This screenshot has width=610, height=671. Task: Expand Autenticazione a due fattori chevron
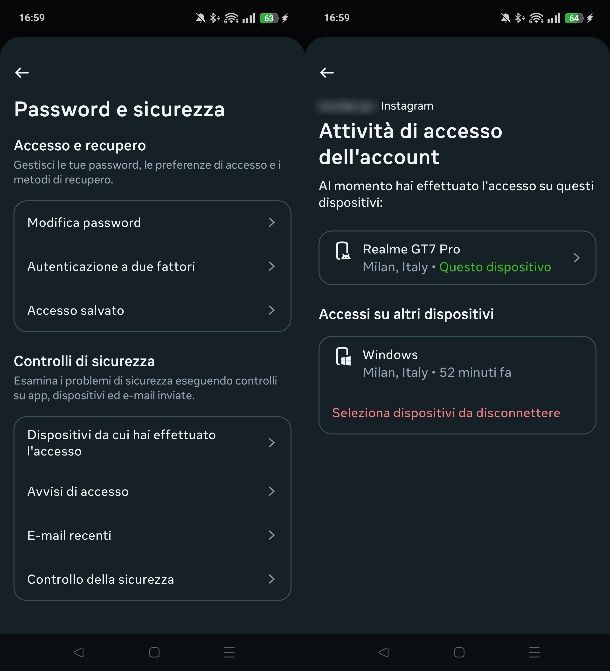click(271, 267)
